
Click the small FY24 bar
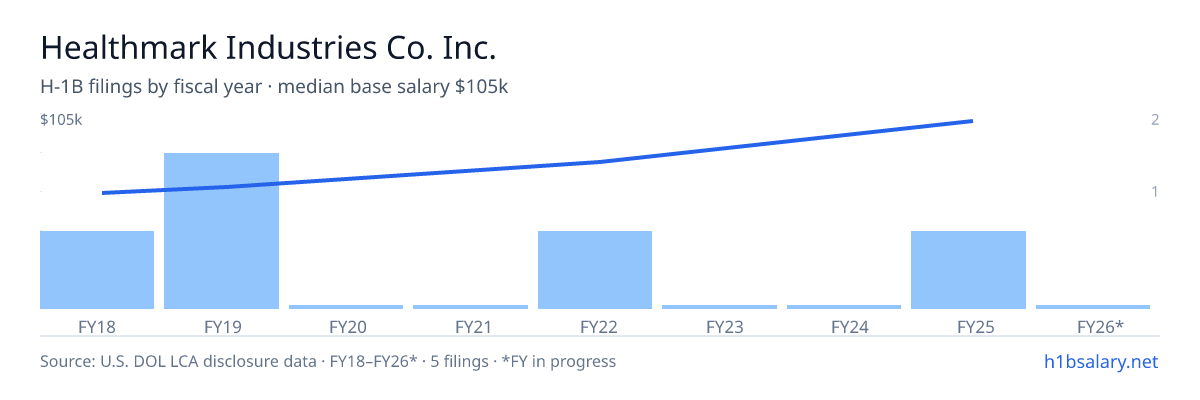pos(844,307)
